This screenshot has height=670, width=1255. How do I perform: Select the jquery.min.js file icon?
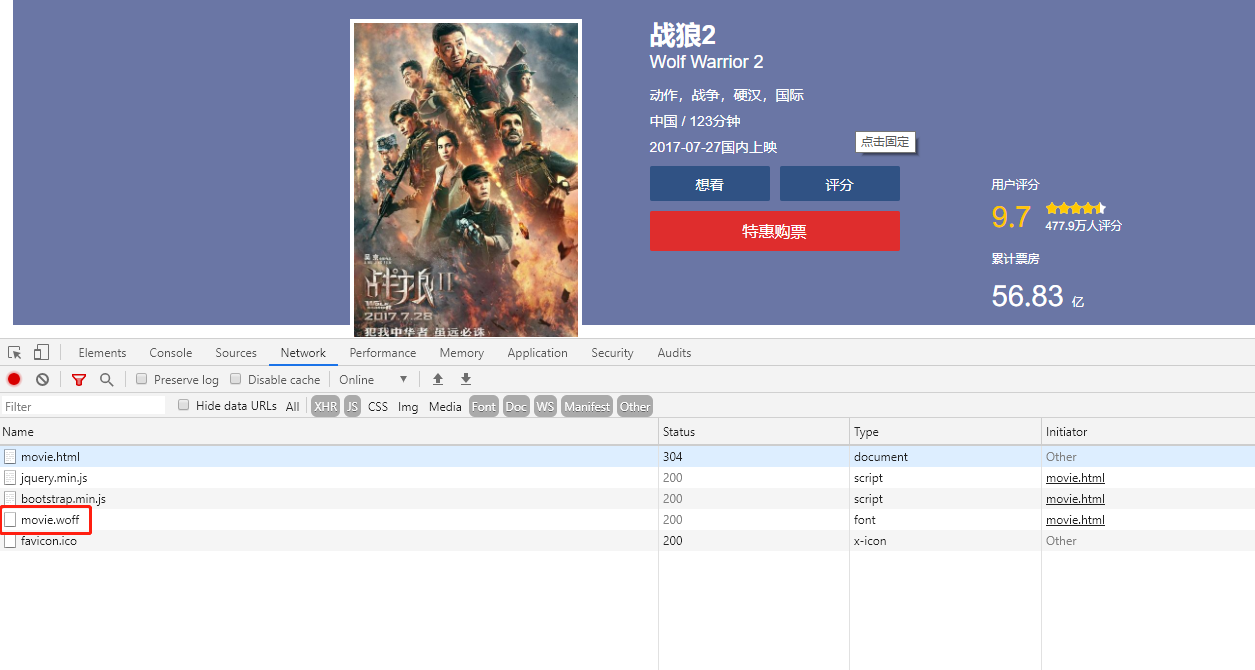[10, 478]
